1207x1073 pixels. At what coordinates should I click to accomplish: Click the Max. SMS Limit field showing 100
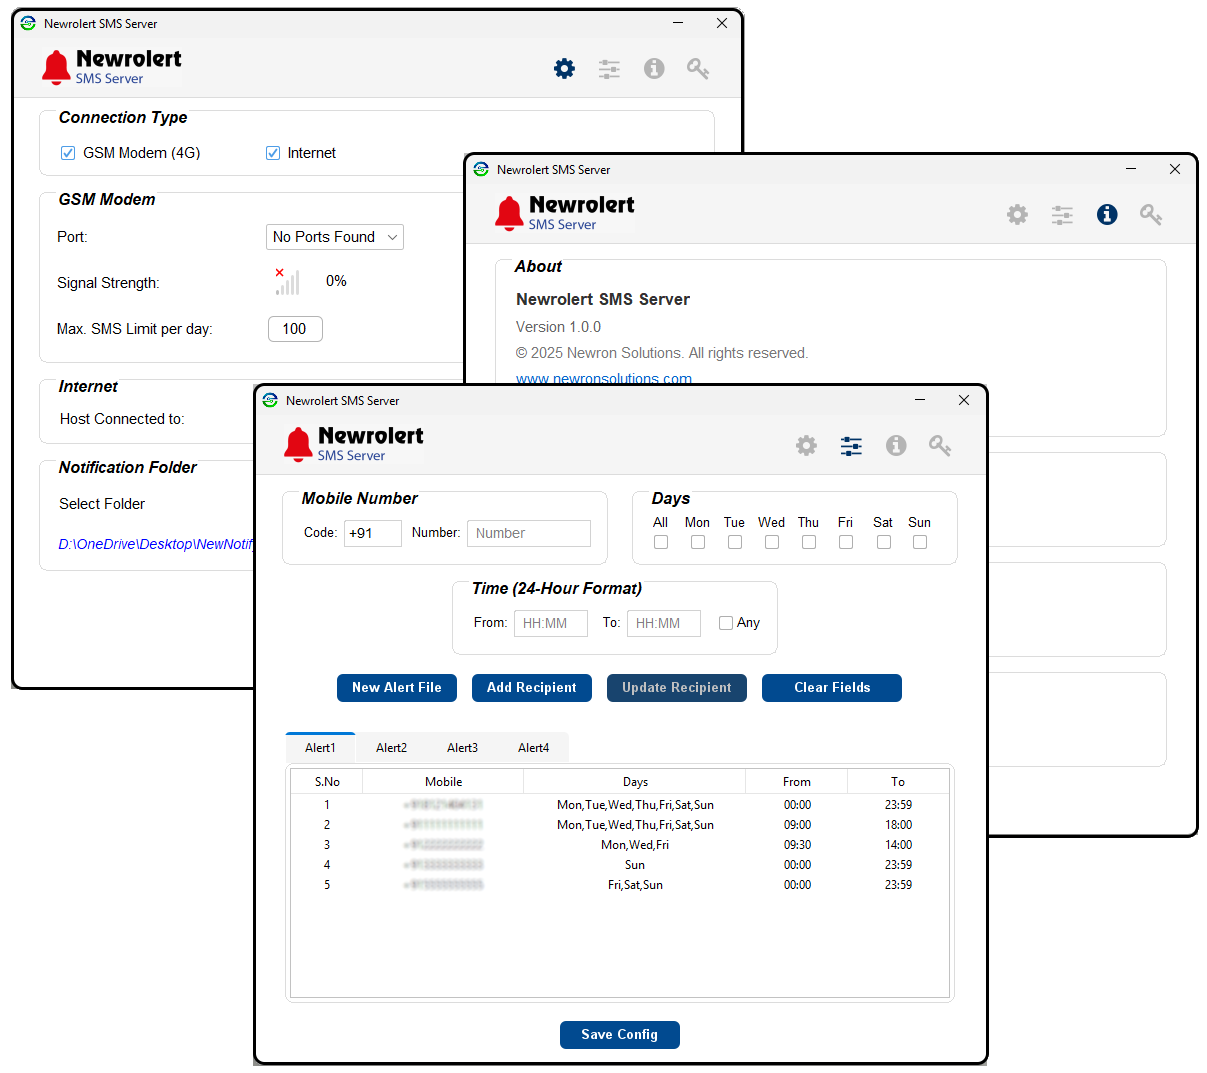(x=295, y=329)
